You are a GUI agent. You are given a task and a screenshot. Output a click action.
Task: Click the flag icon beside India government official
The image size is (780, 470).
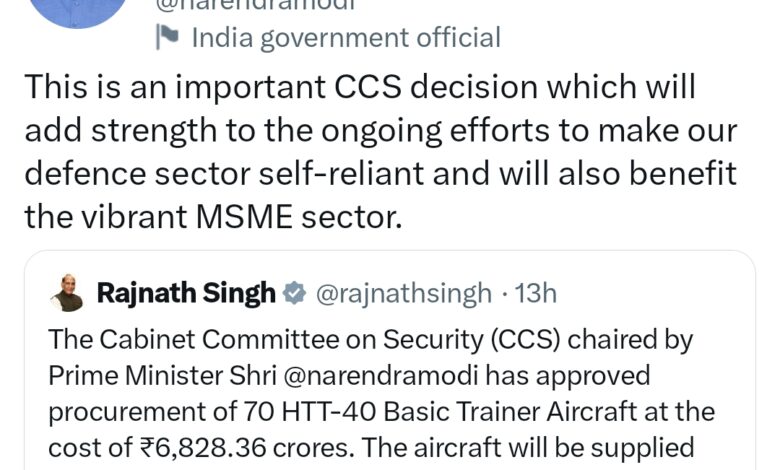166,39
